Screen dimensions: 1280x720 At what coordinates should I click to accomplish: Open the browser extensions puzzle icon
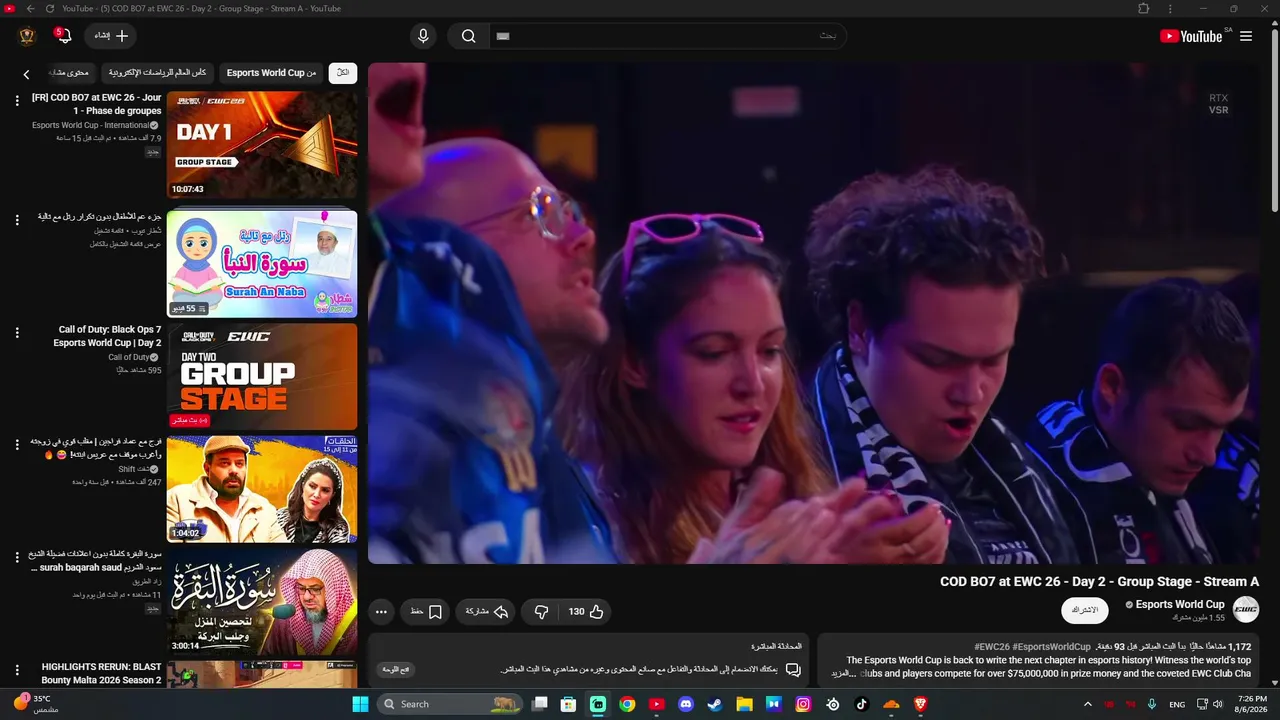[x=1144, y=9]
